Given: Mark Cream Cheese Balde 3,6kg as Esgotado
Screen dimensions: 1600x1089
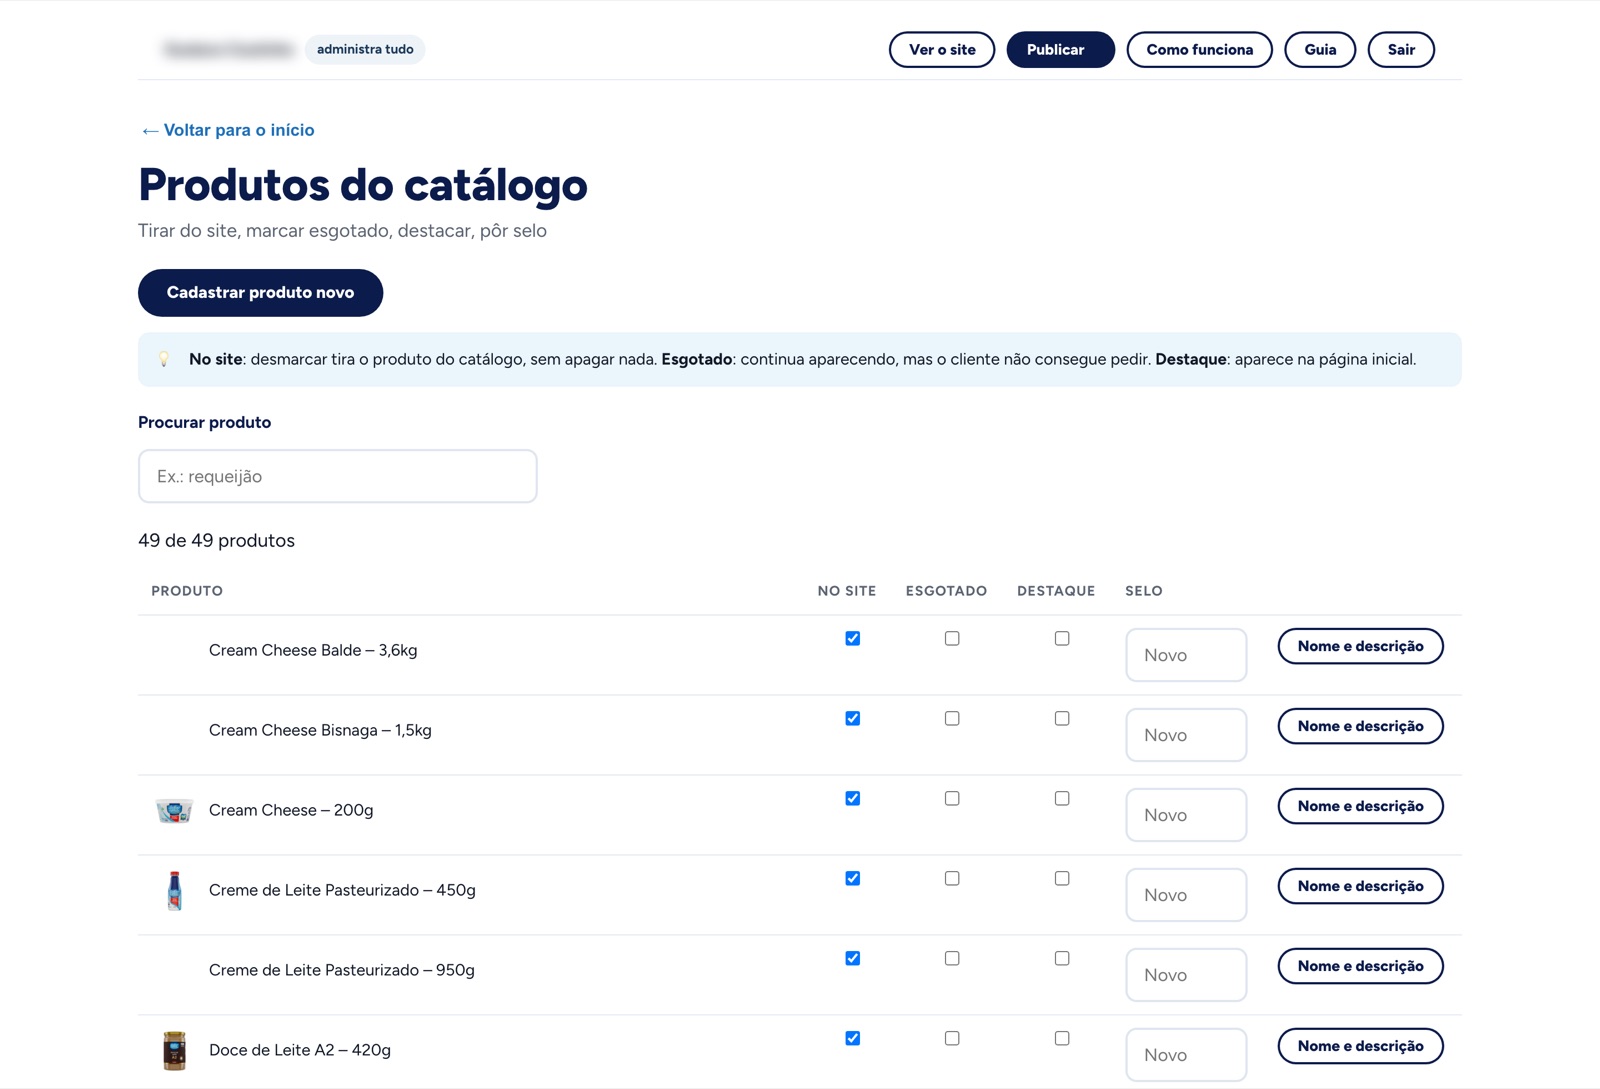Looking at the screenshot, I should [952, 638].
